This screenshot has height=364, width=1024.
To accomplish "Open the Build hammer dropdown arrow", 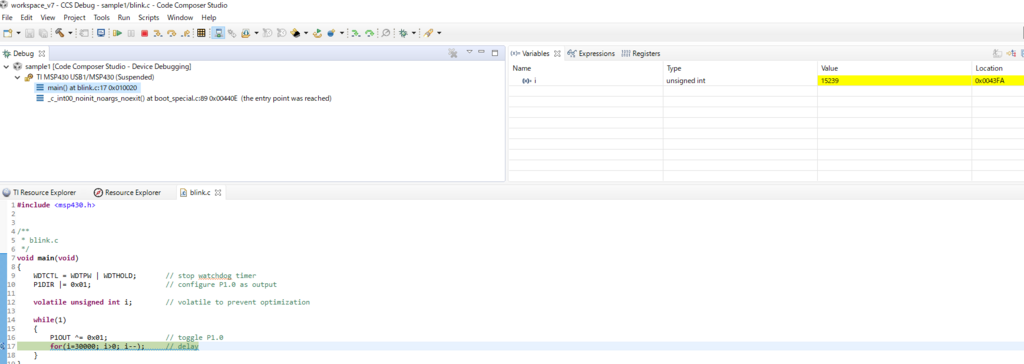I will [x=70, y=33].
